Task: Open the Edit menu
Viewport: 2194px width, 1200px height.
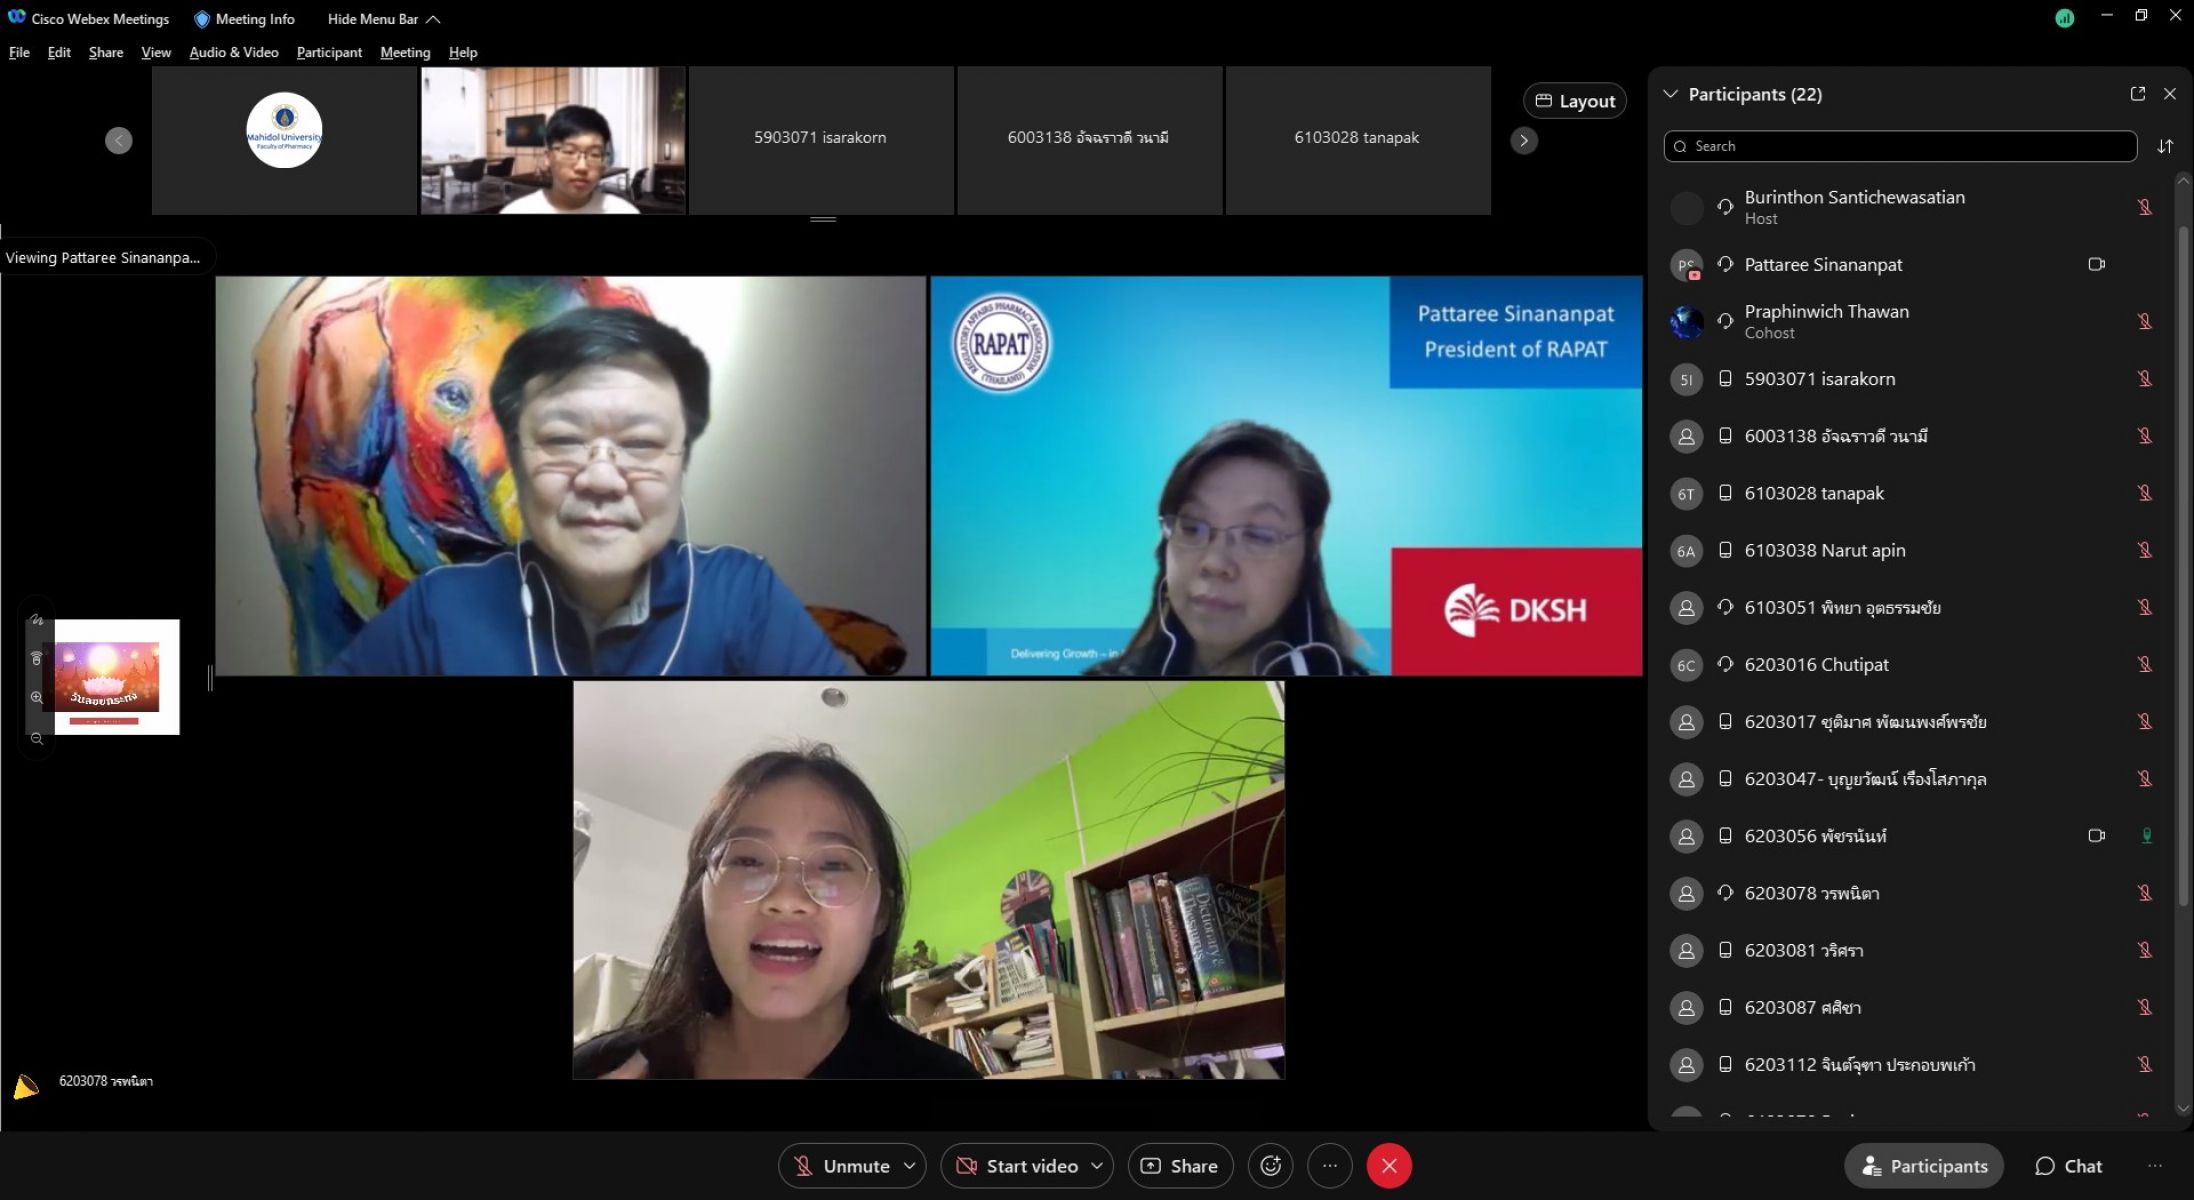Action: 59,52
